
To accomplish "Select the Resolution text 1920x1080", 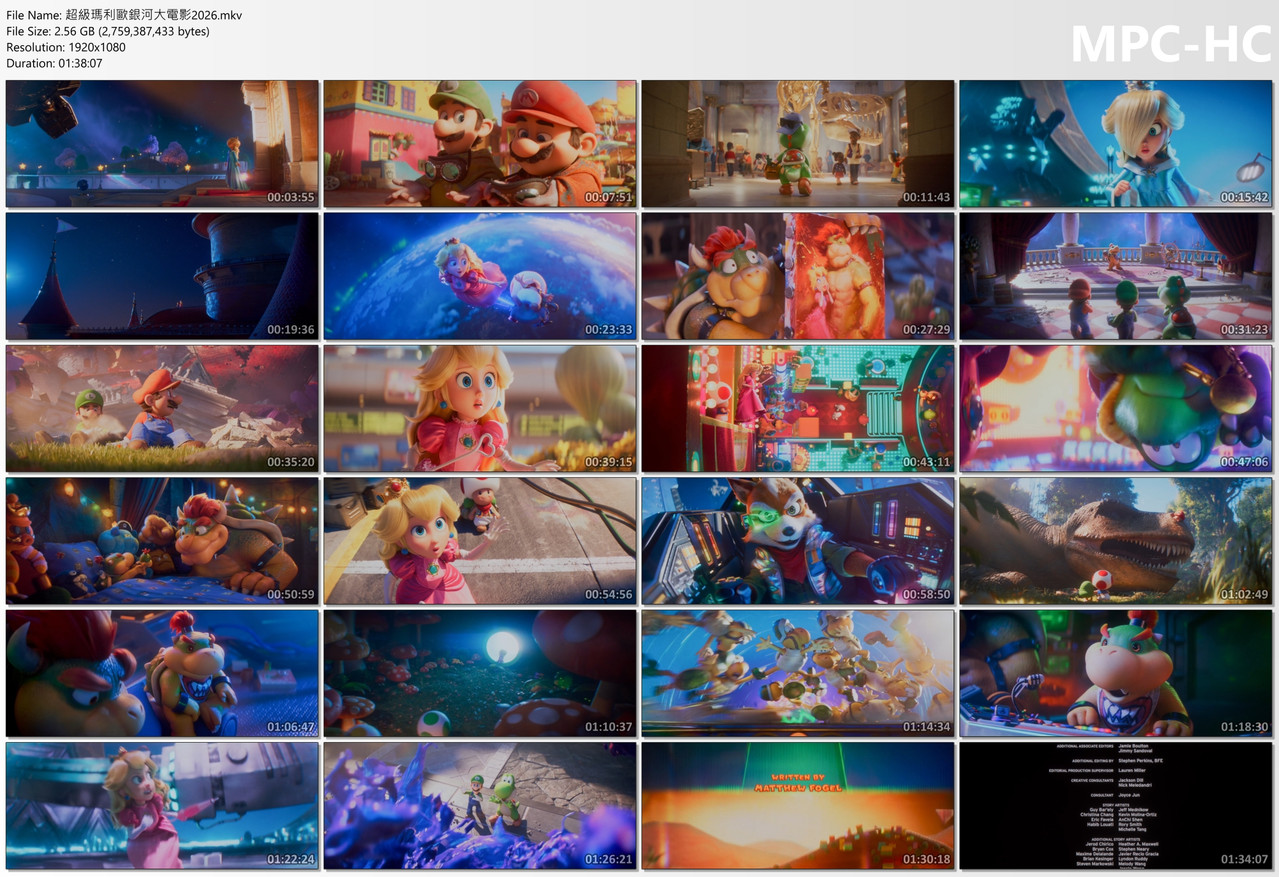I will pos(96,47).
